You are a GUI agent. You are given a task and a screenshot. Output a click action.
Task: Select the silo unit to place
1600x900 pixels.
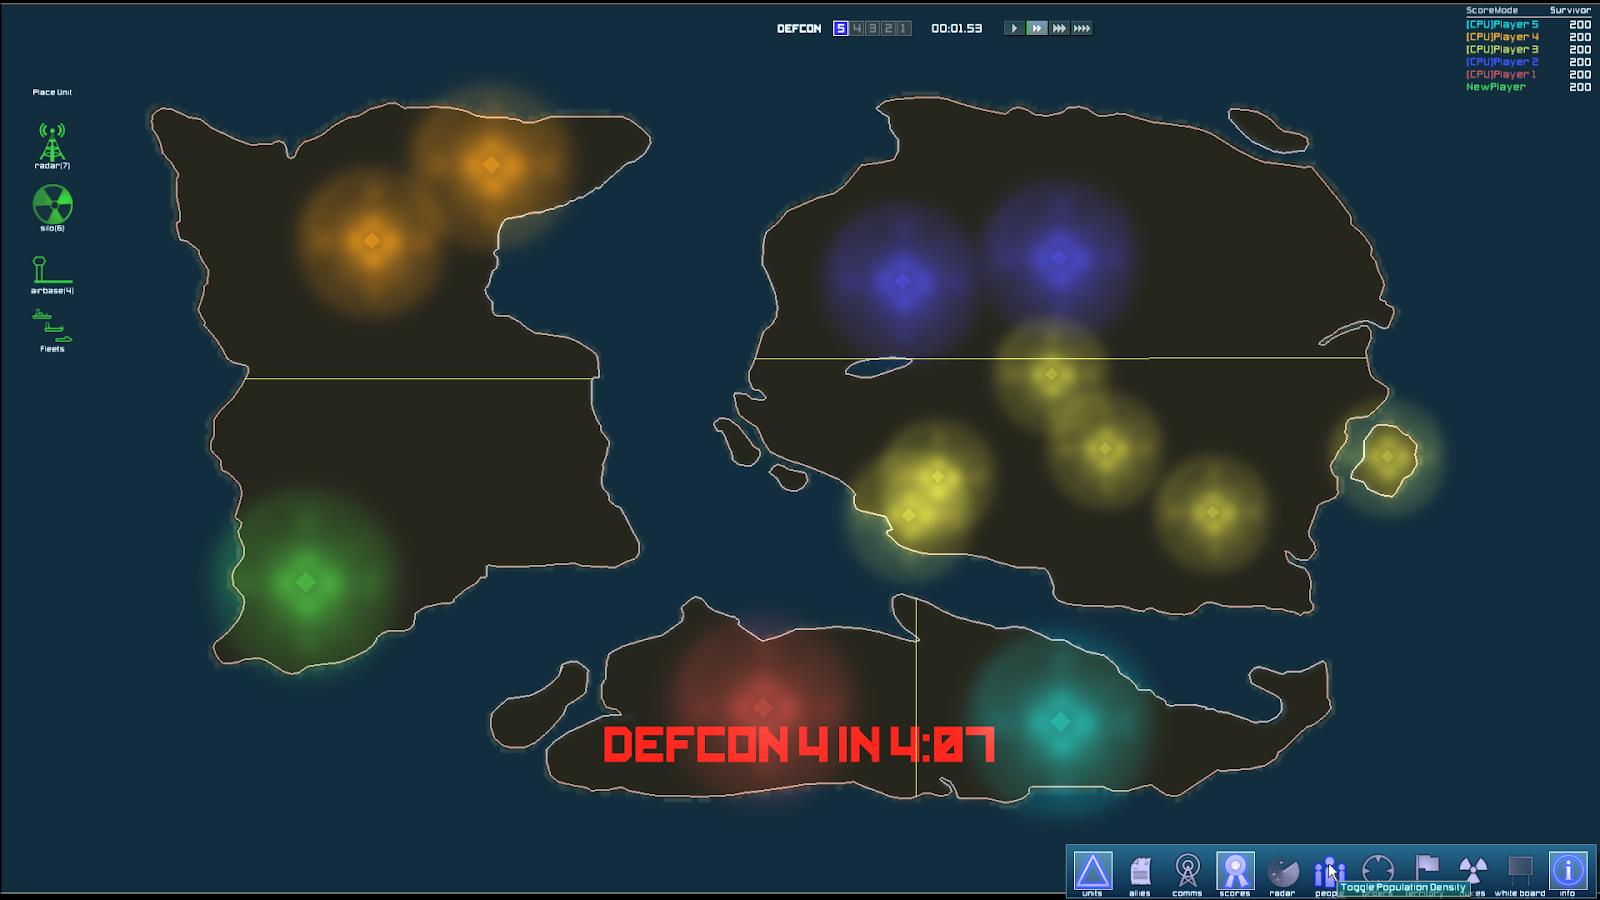pyautogui.click(x=52, y=207)
